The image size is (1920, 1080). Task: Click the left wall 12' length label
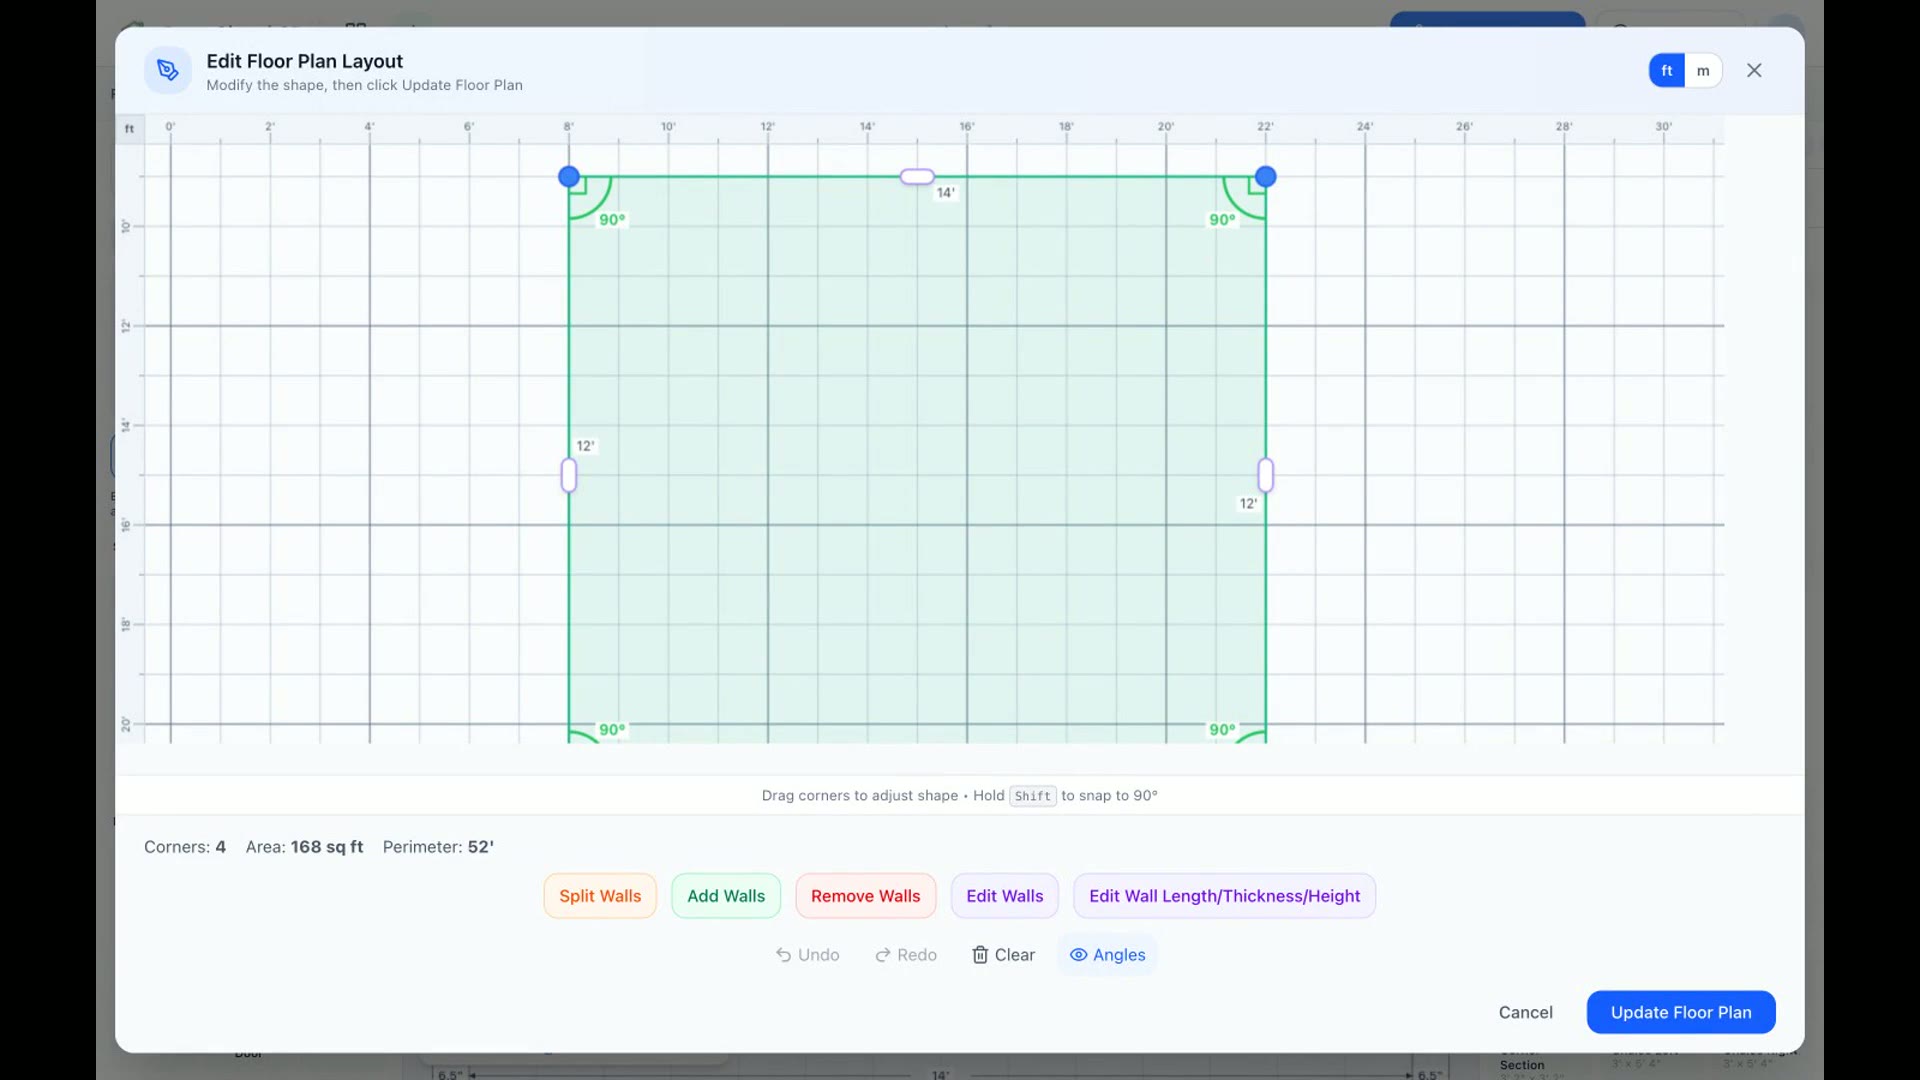point(586,446)
